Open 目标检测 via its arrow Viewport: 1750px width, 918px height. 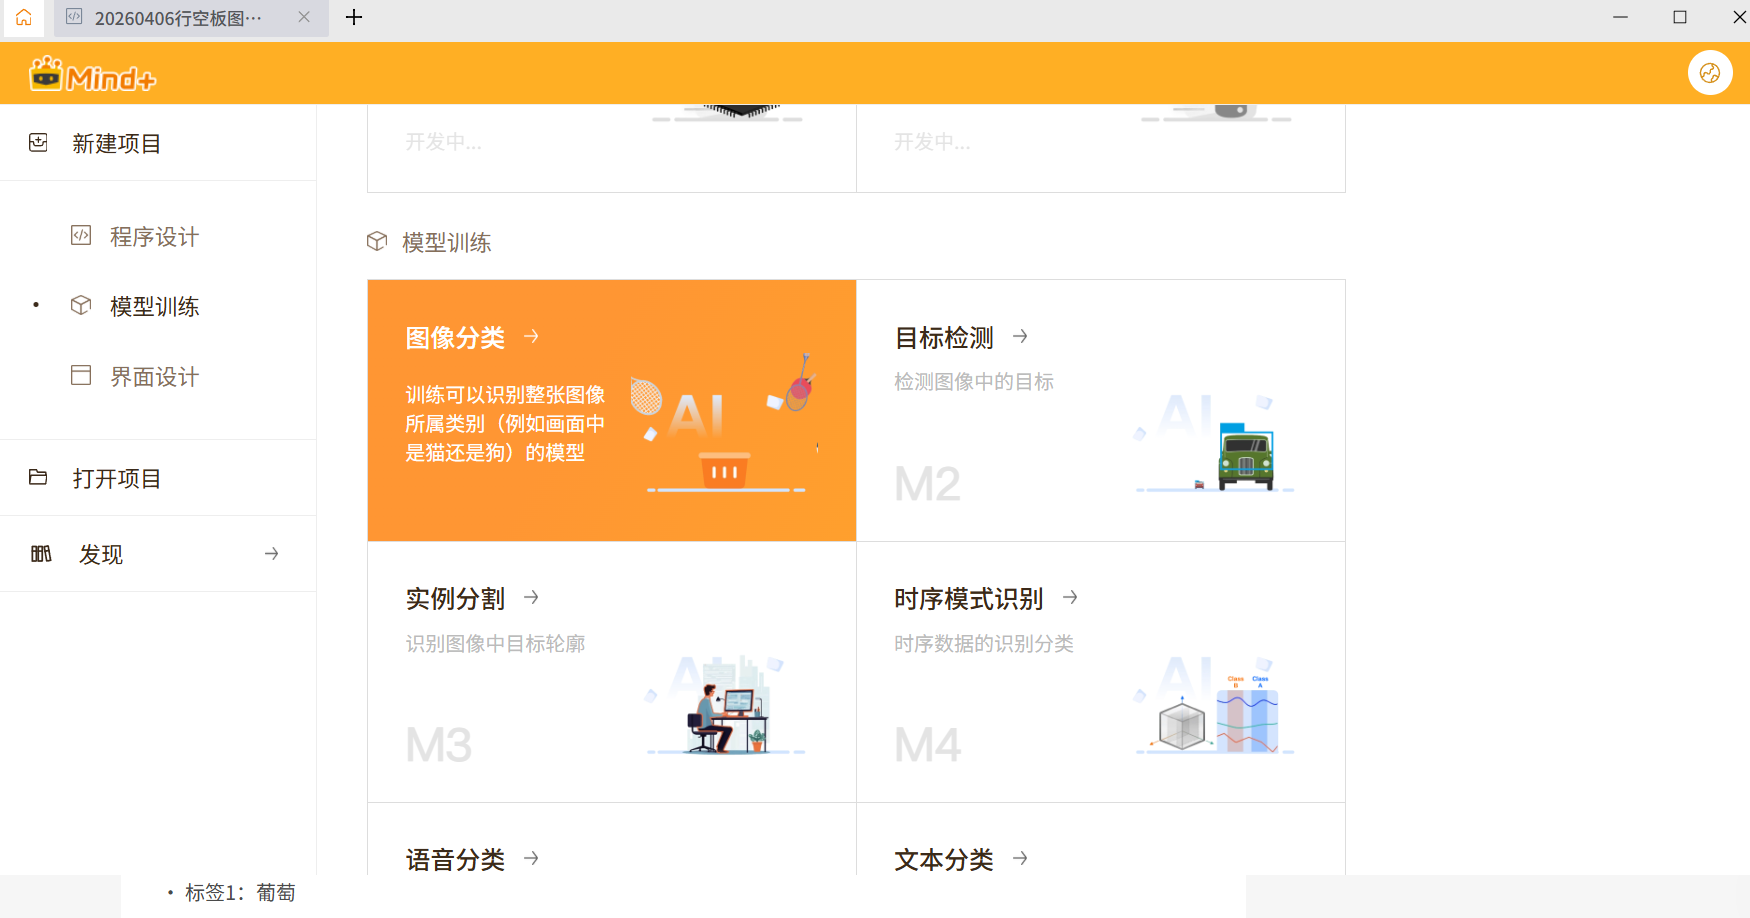[x=1020, y=337]
